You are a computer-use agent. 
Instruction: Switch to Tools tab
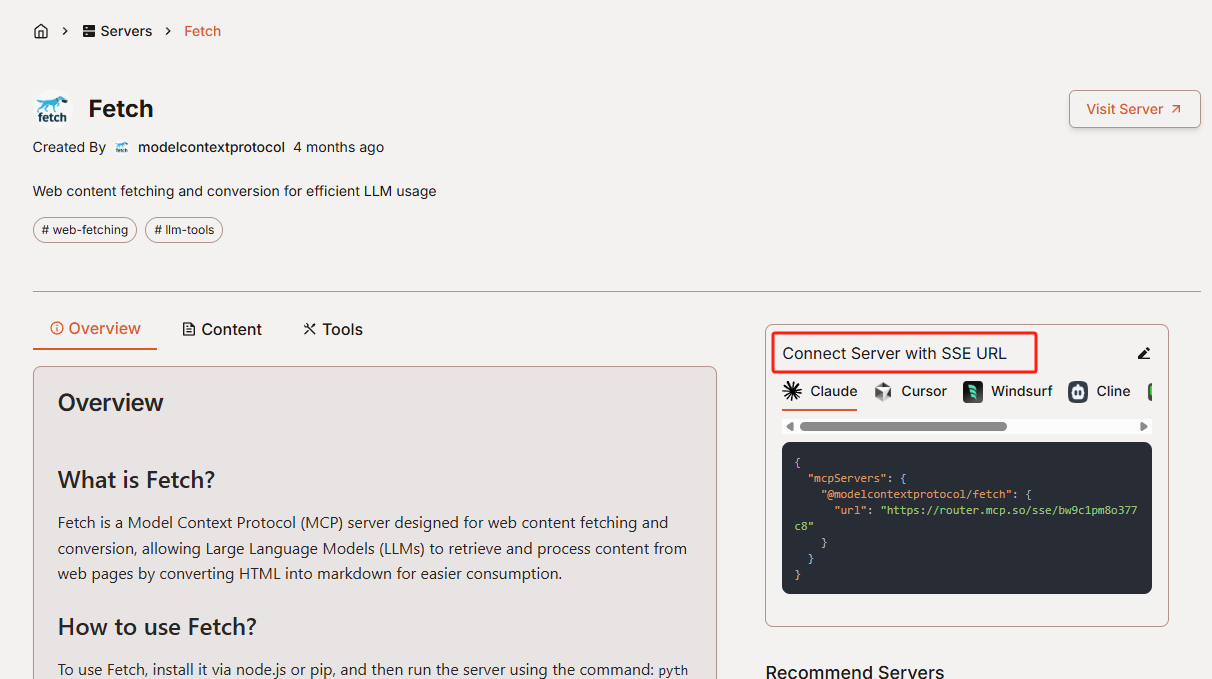point(333,329)
